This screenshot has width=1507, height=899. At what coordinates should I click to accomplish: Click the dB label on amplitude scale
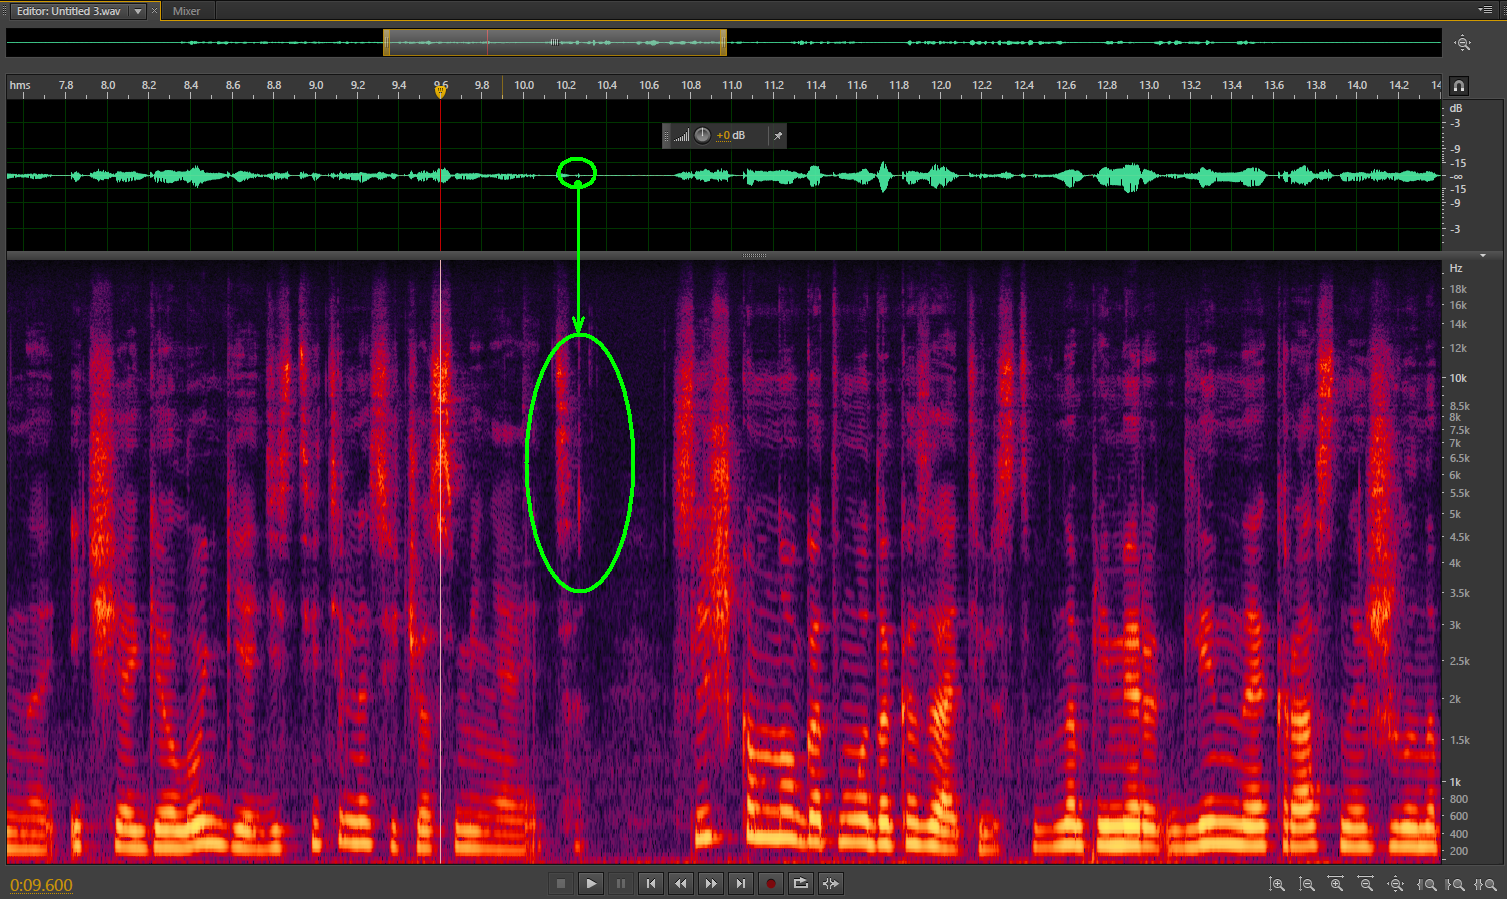coord(1455,108)
